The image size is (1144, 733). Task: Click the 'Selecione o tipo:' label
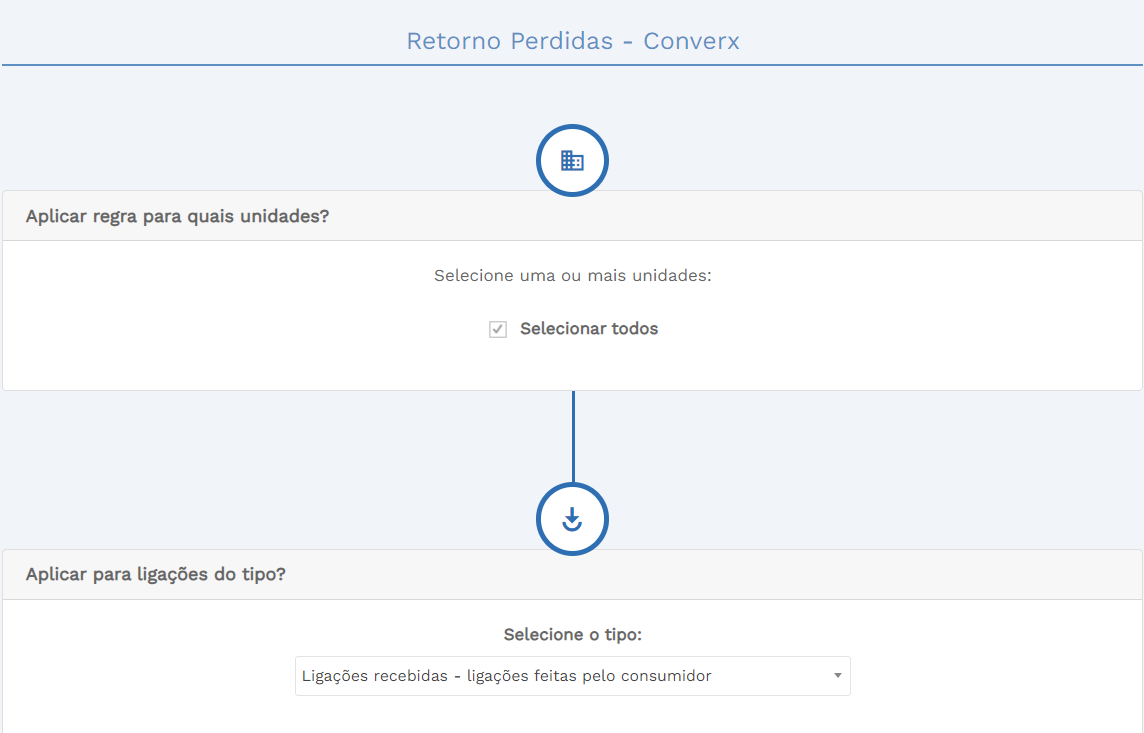(x=572, y=635)
